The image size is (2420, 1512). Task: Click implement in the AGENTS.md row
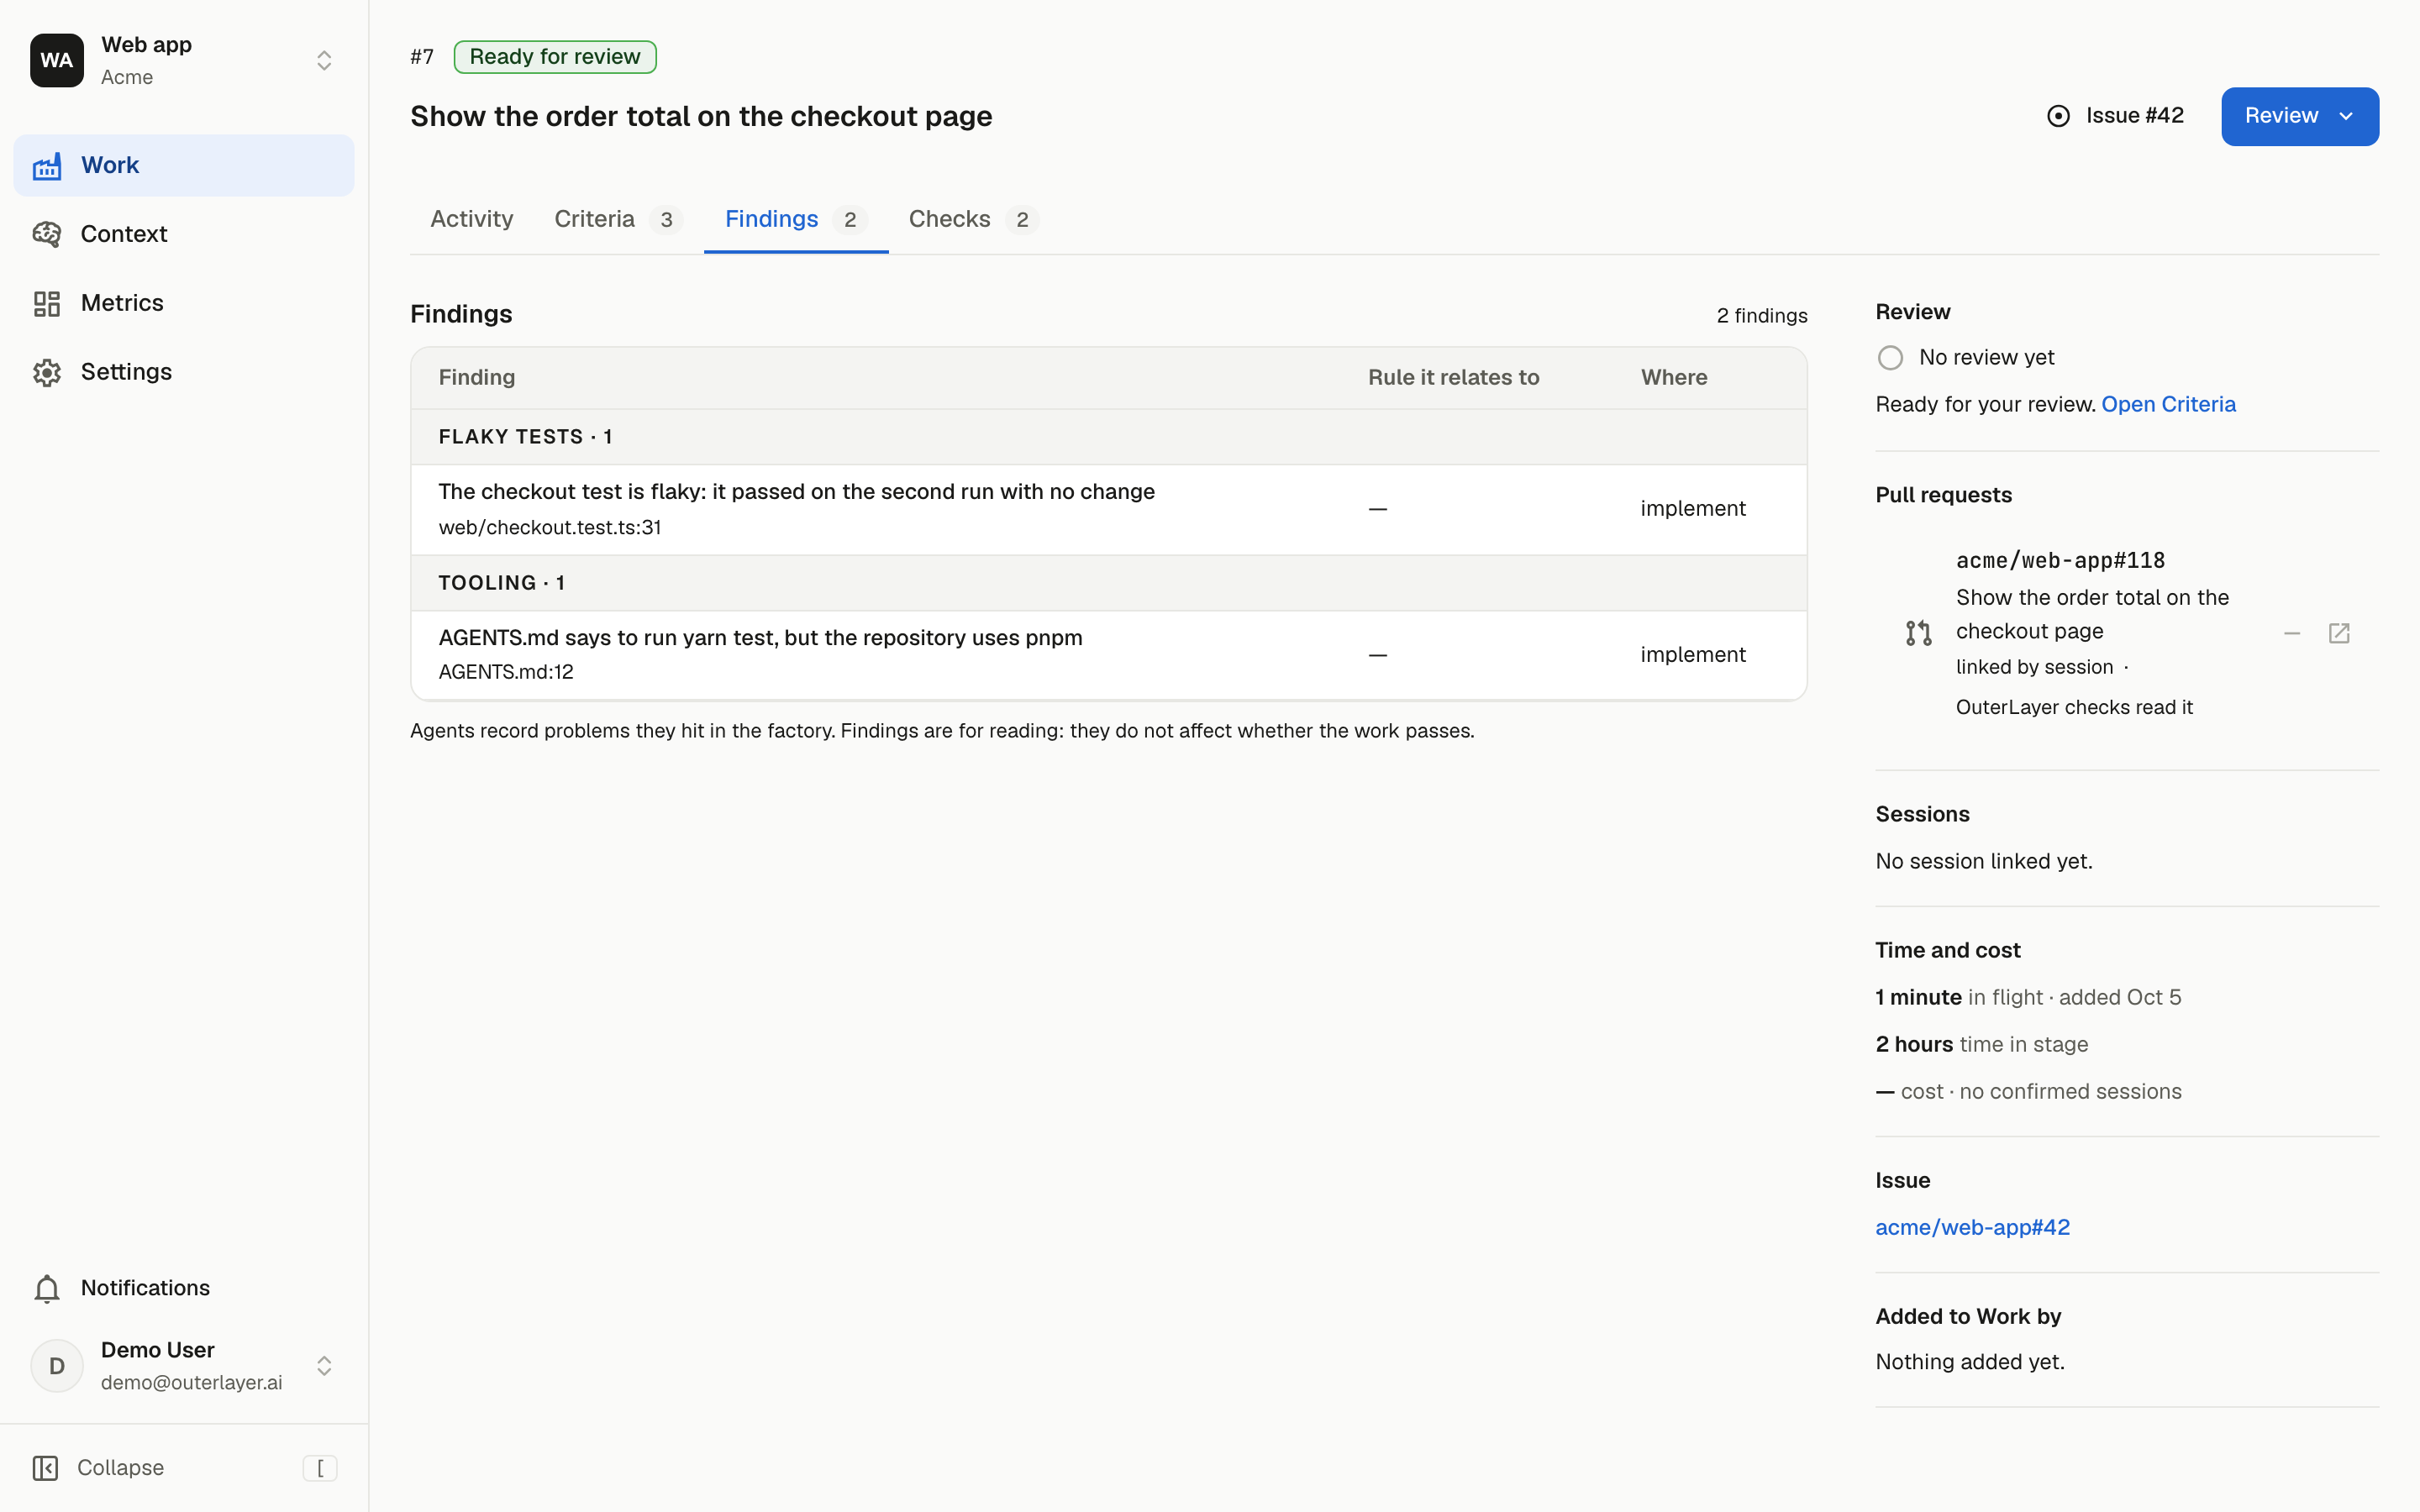coord(1693,655)
